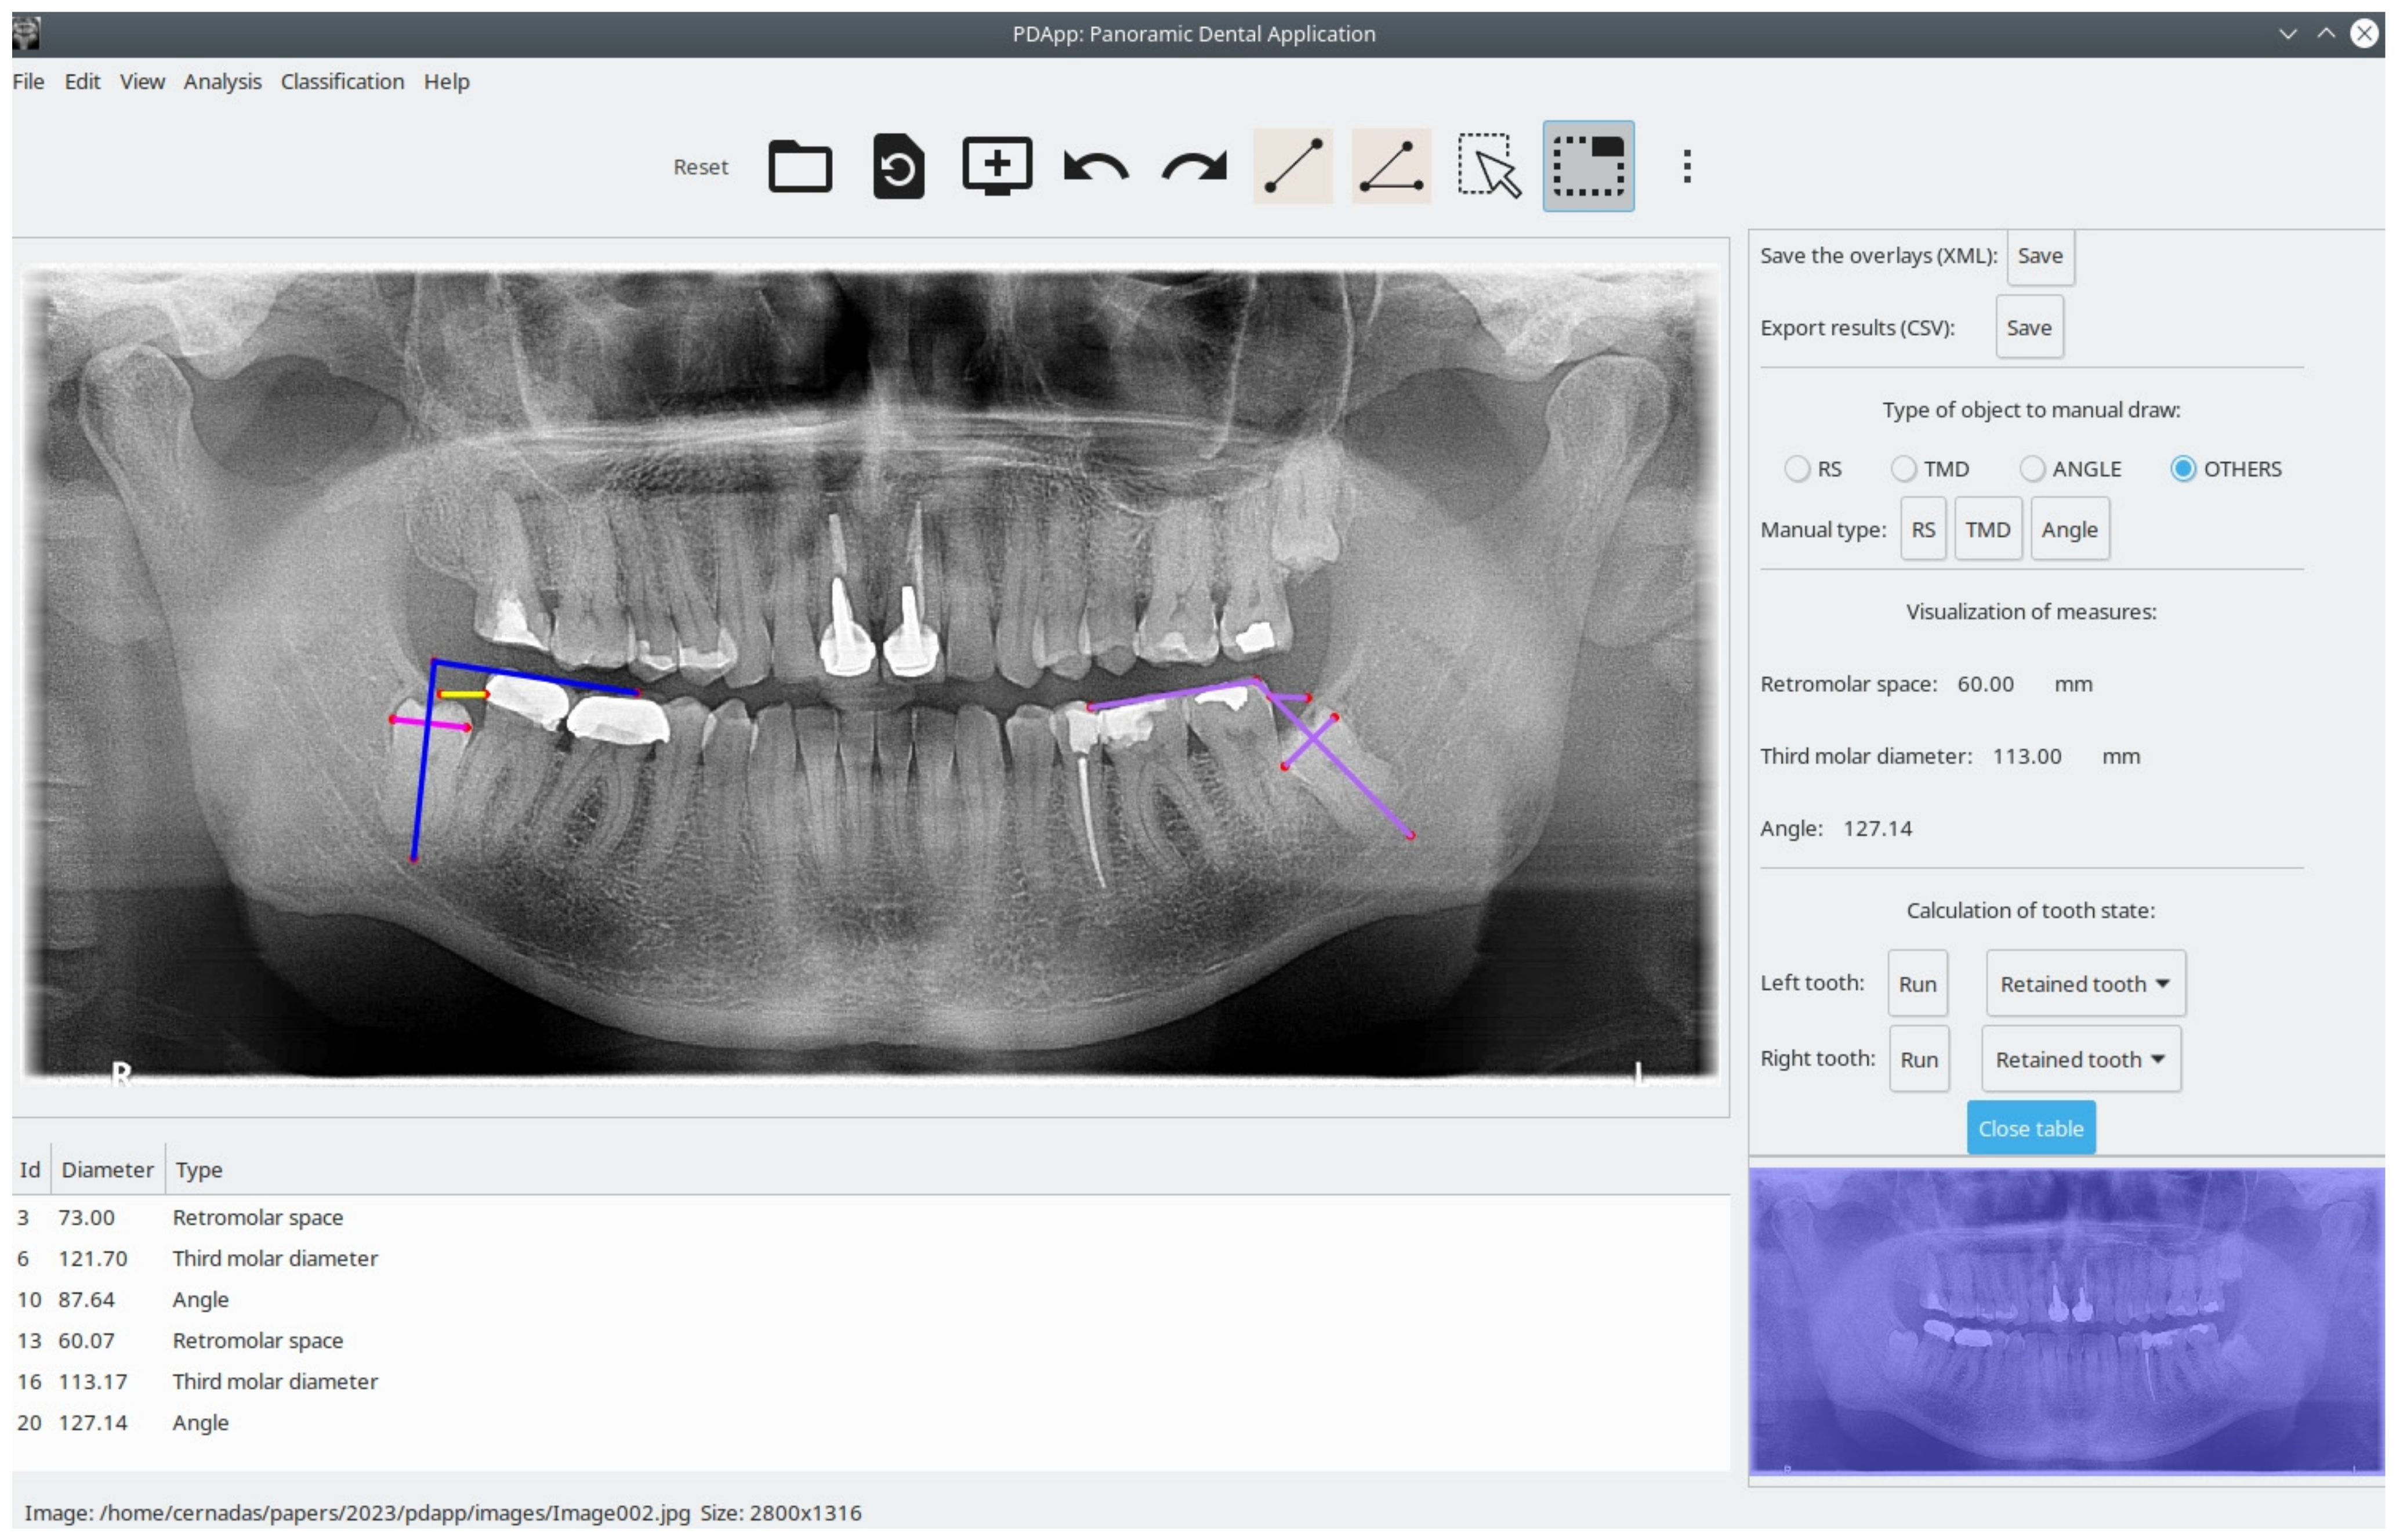Click the open folder toolbar icon
This screenshot has height=1540, width=2396.
(x=799, y=166)
